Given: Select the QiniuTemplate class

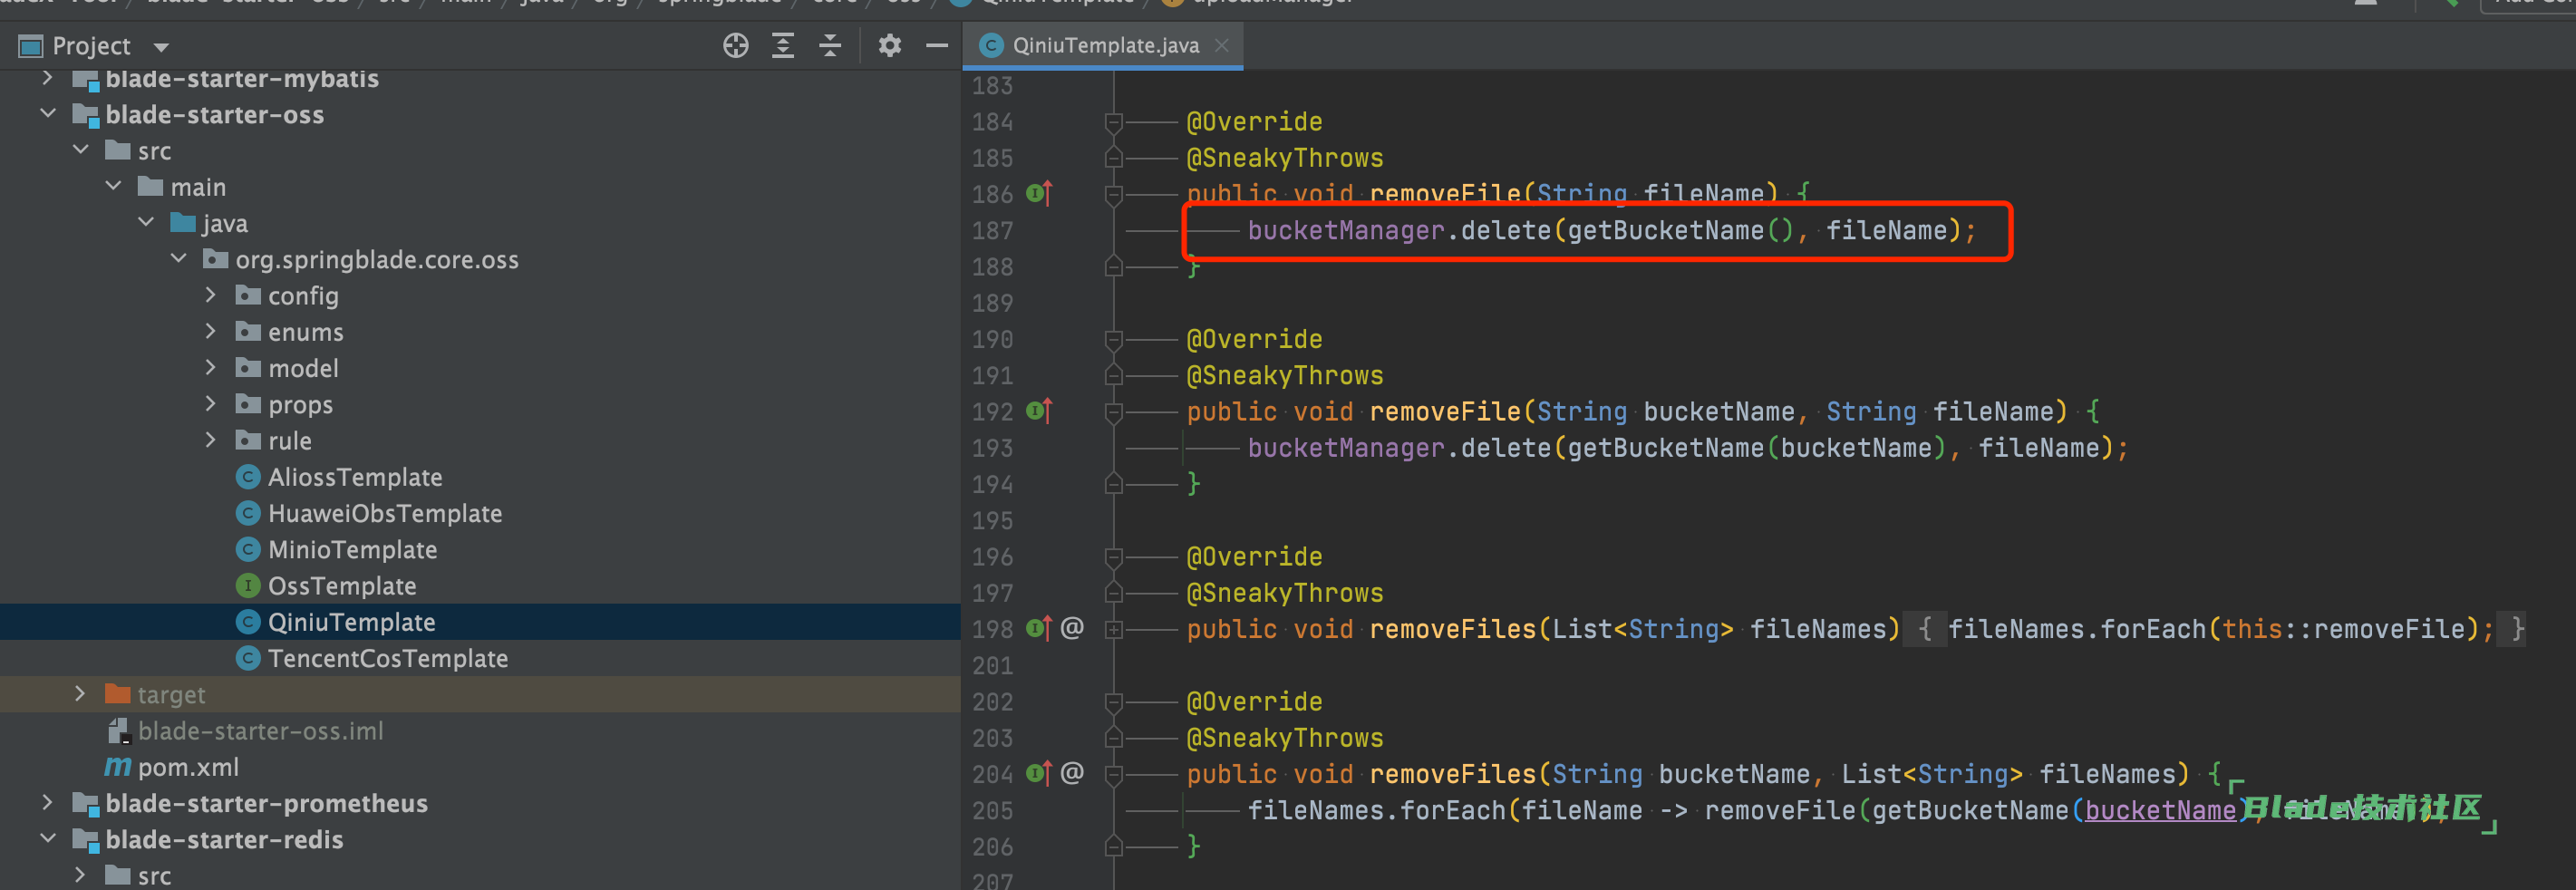Looking at the screenshot, I should pos(351,622).
